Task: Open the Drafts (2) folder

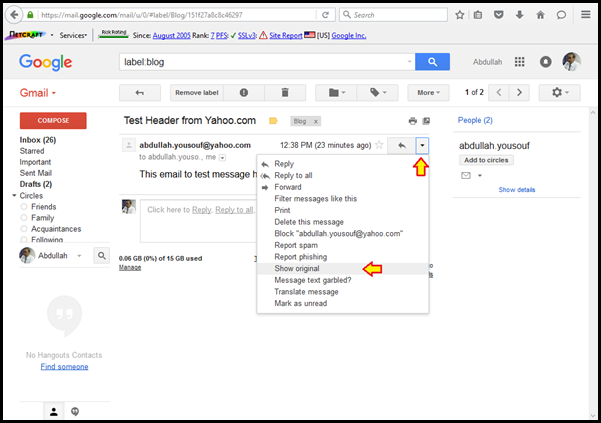Action: 36,184
